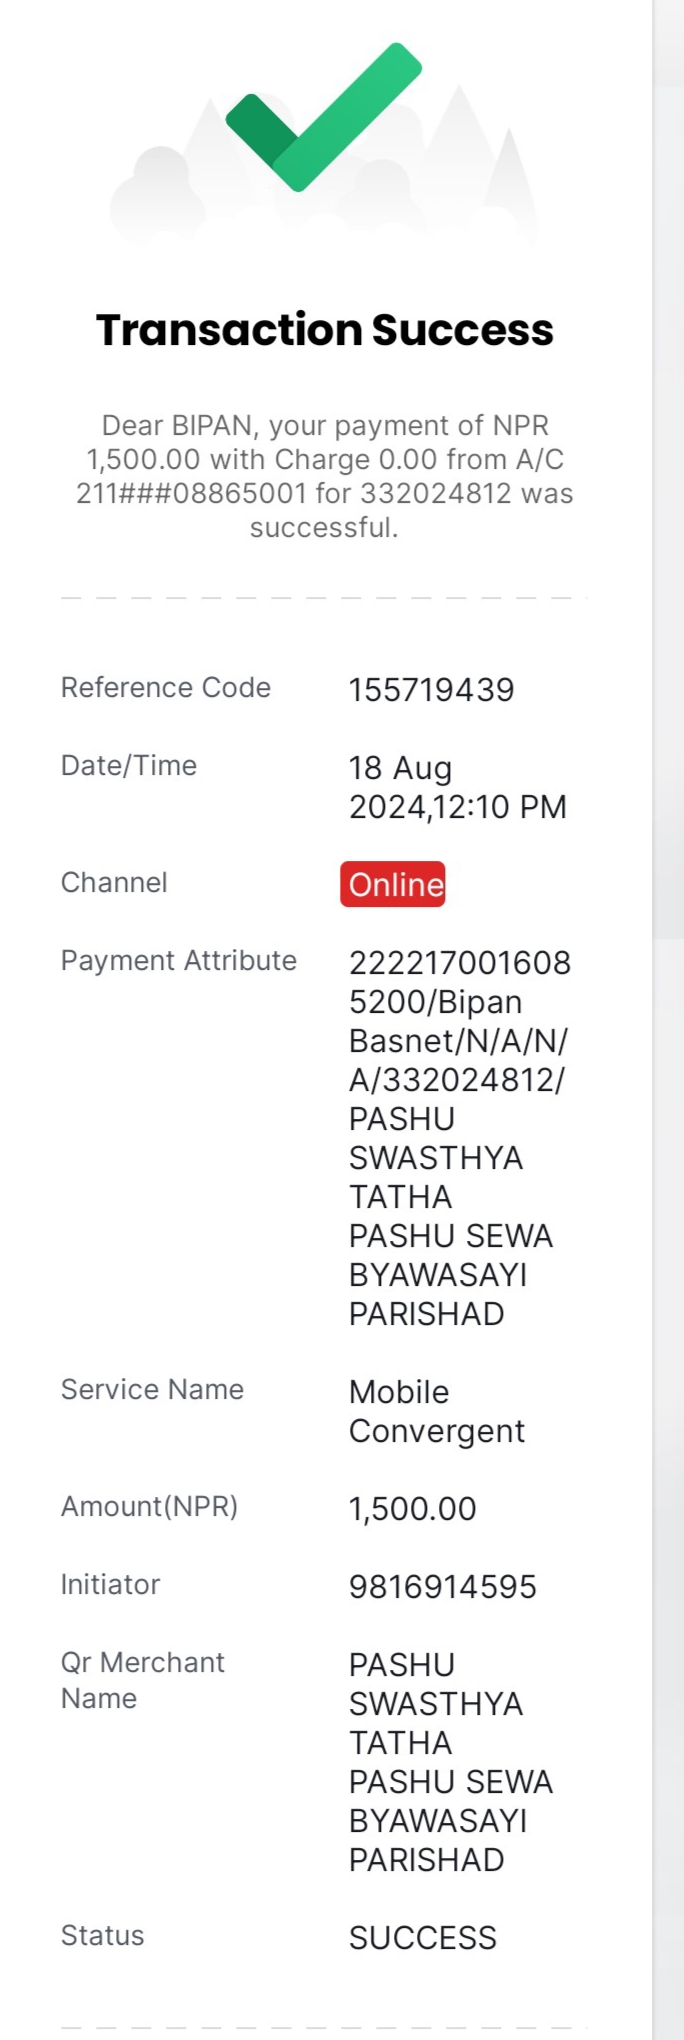684x2040 pixels.
Task: Click the amount value 1,500.00
Action: (x=412, y=1509)
